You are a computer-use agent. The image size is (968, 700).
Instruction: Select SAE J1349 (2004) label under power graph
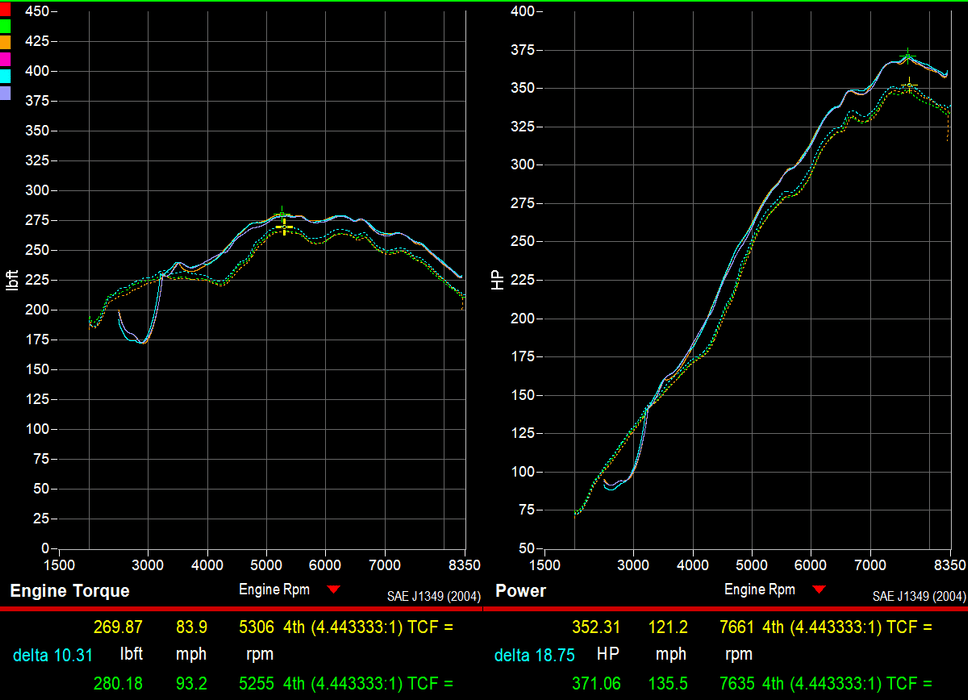click(919, 596)
